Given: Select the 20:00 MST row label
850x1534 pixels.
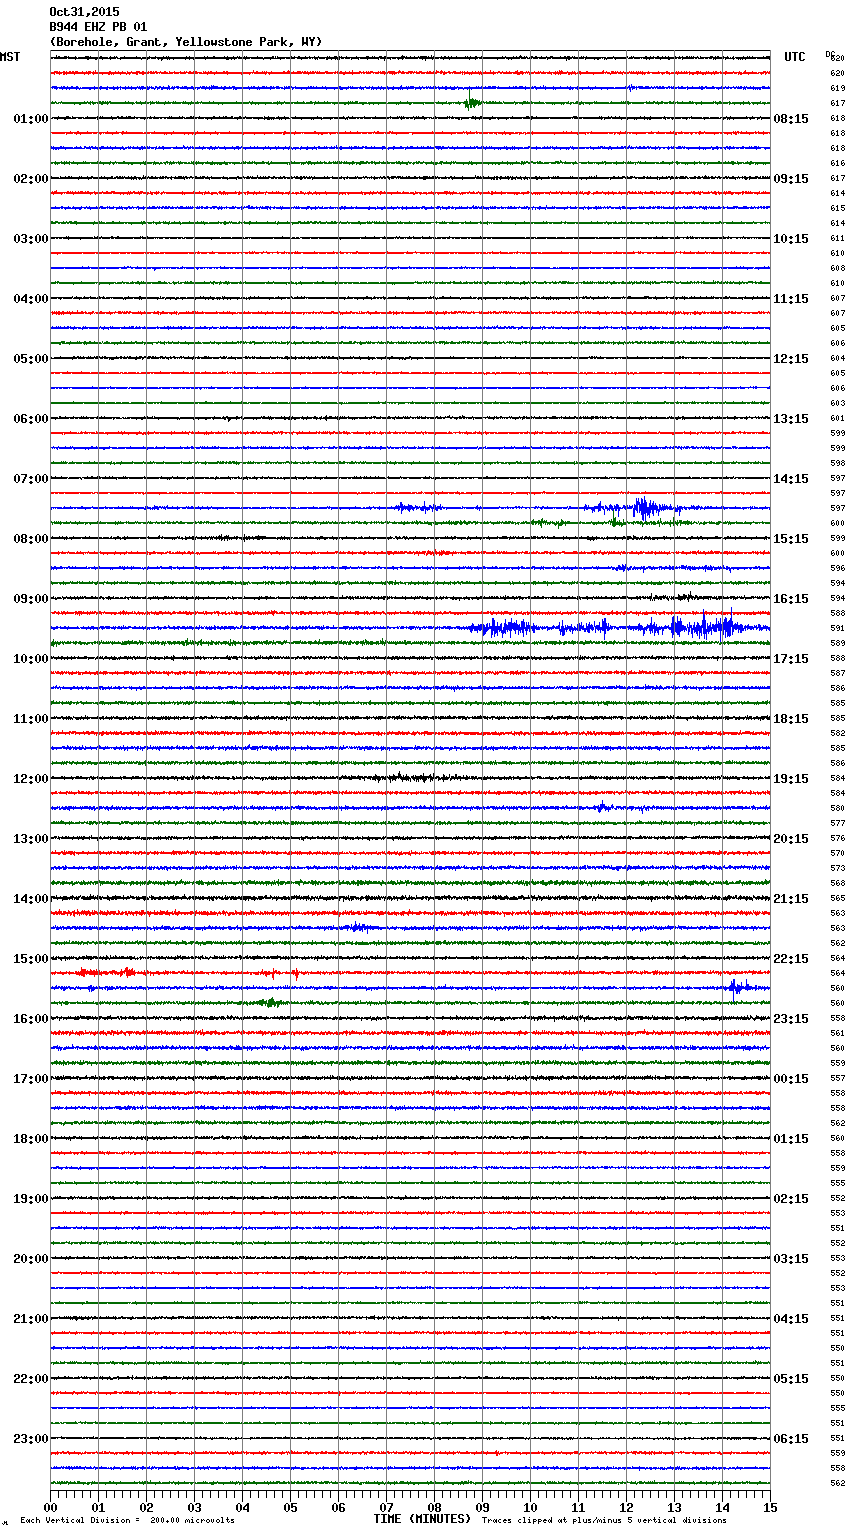Looking at the screenshot, I should (31, 1259).
